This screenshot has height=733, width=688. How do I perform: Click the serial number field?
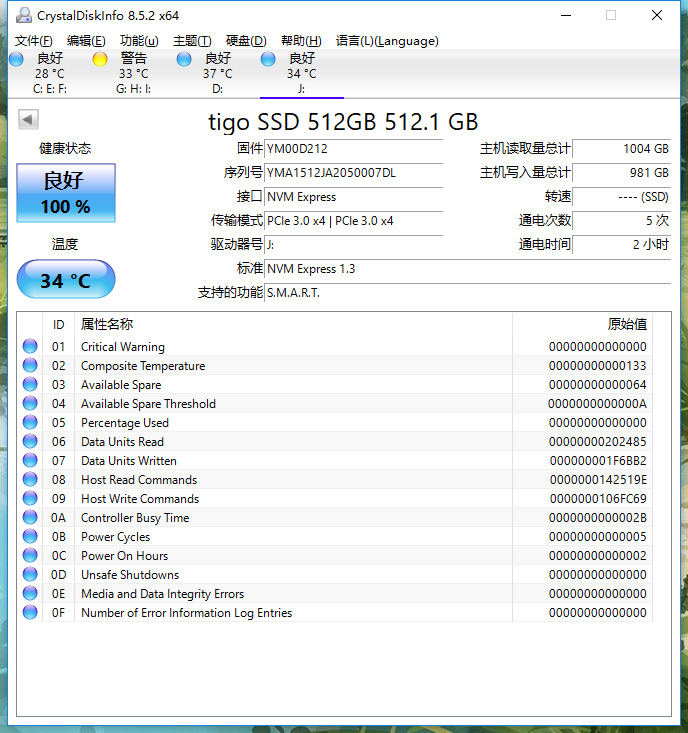pyautogui.click(x=353, y=173)
